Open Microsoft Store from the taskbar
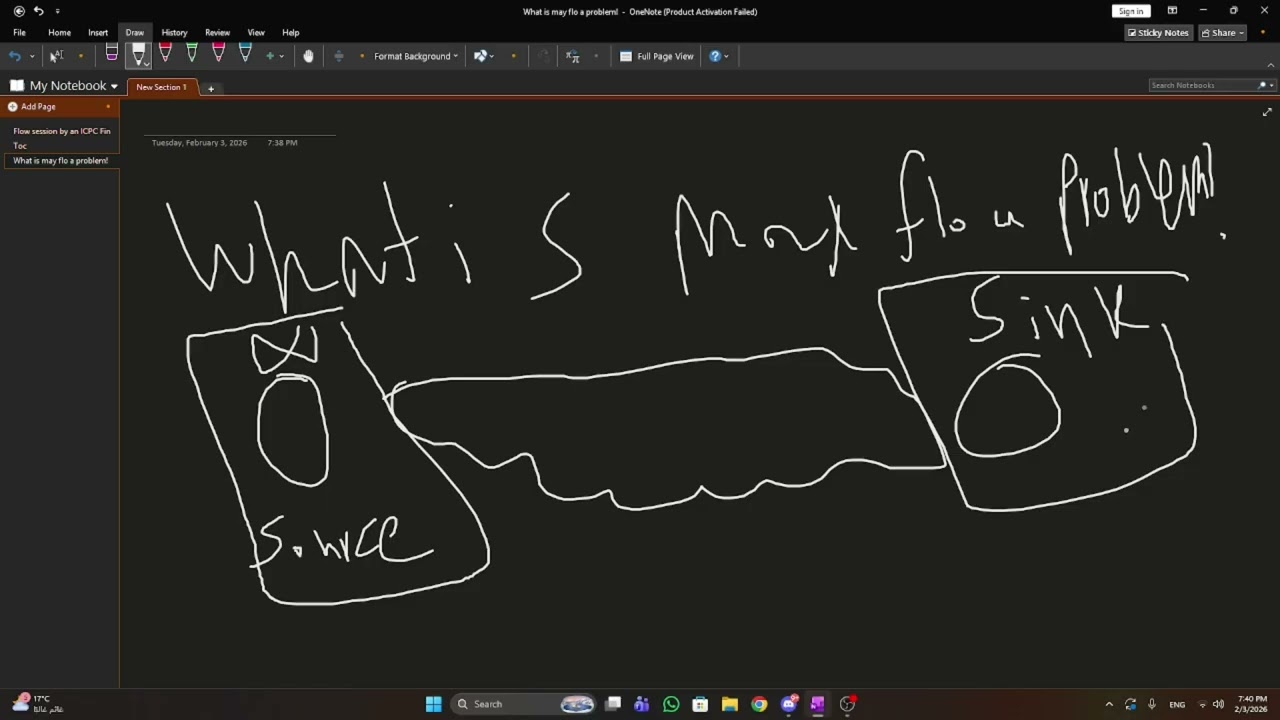Screen dimensions: 1280x720 click(700, 704)
